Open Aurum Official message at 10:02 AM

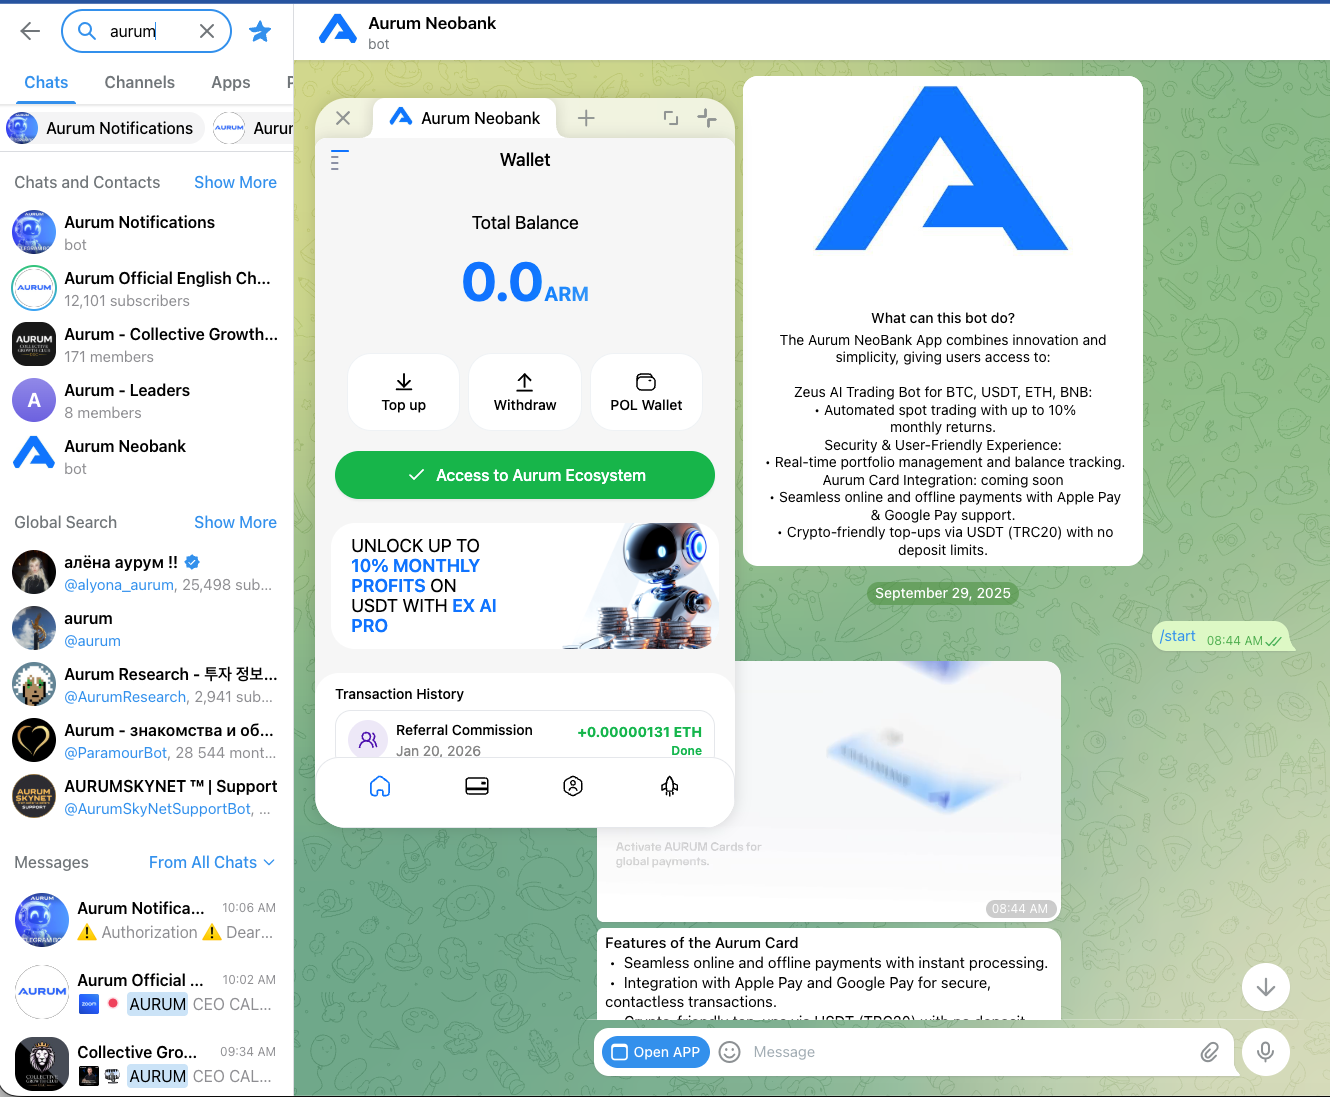click(x=146, y=991)
